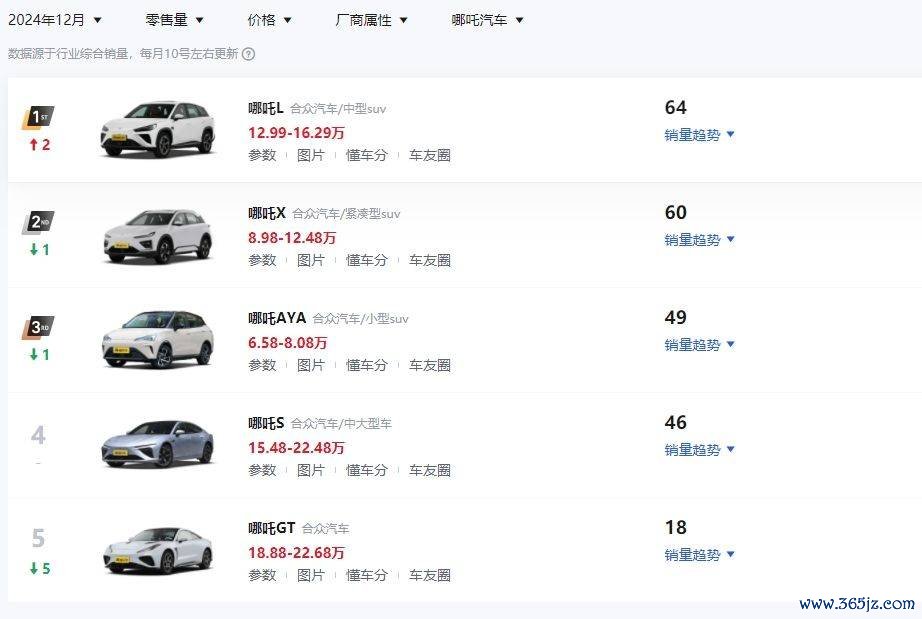Open the 哪吒GT car image
Viewport: 922px width, 619px height.
(x=158, y=550)
